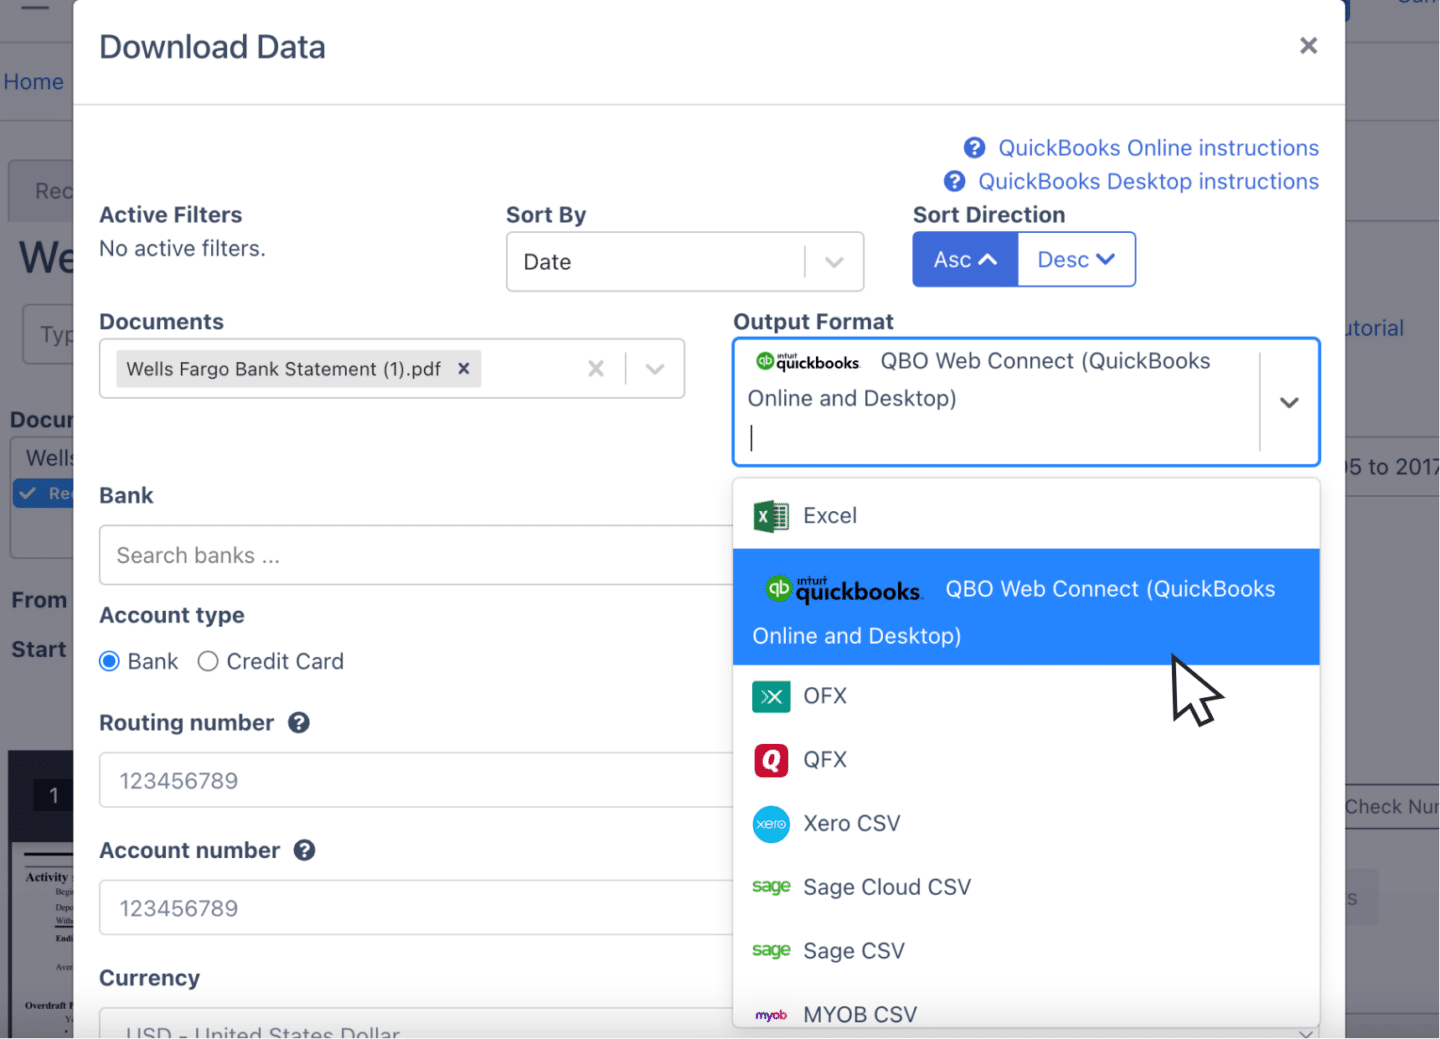
Task: Click the Account number input field
Action: (416, 909)
